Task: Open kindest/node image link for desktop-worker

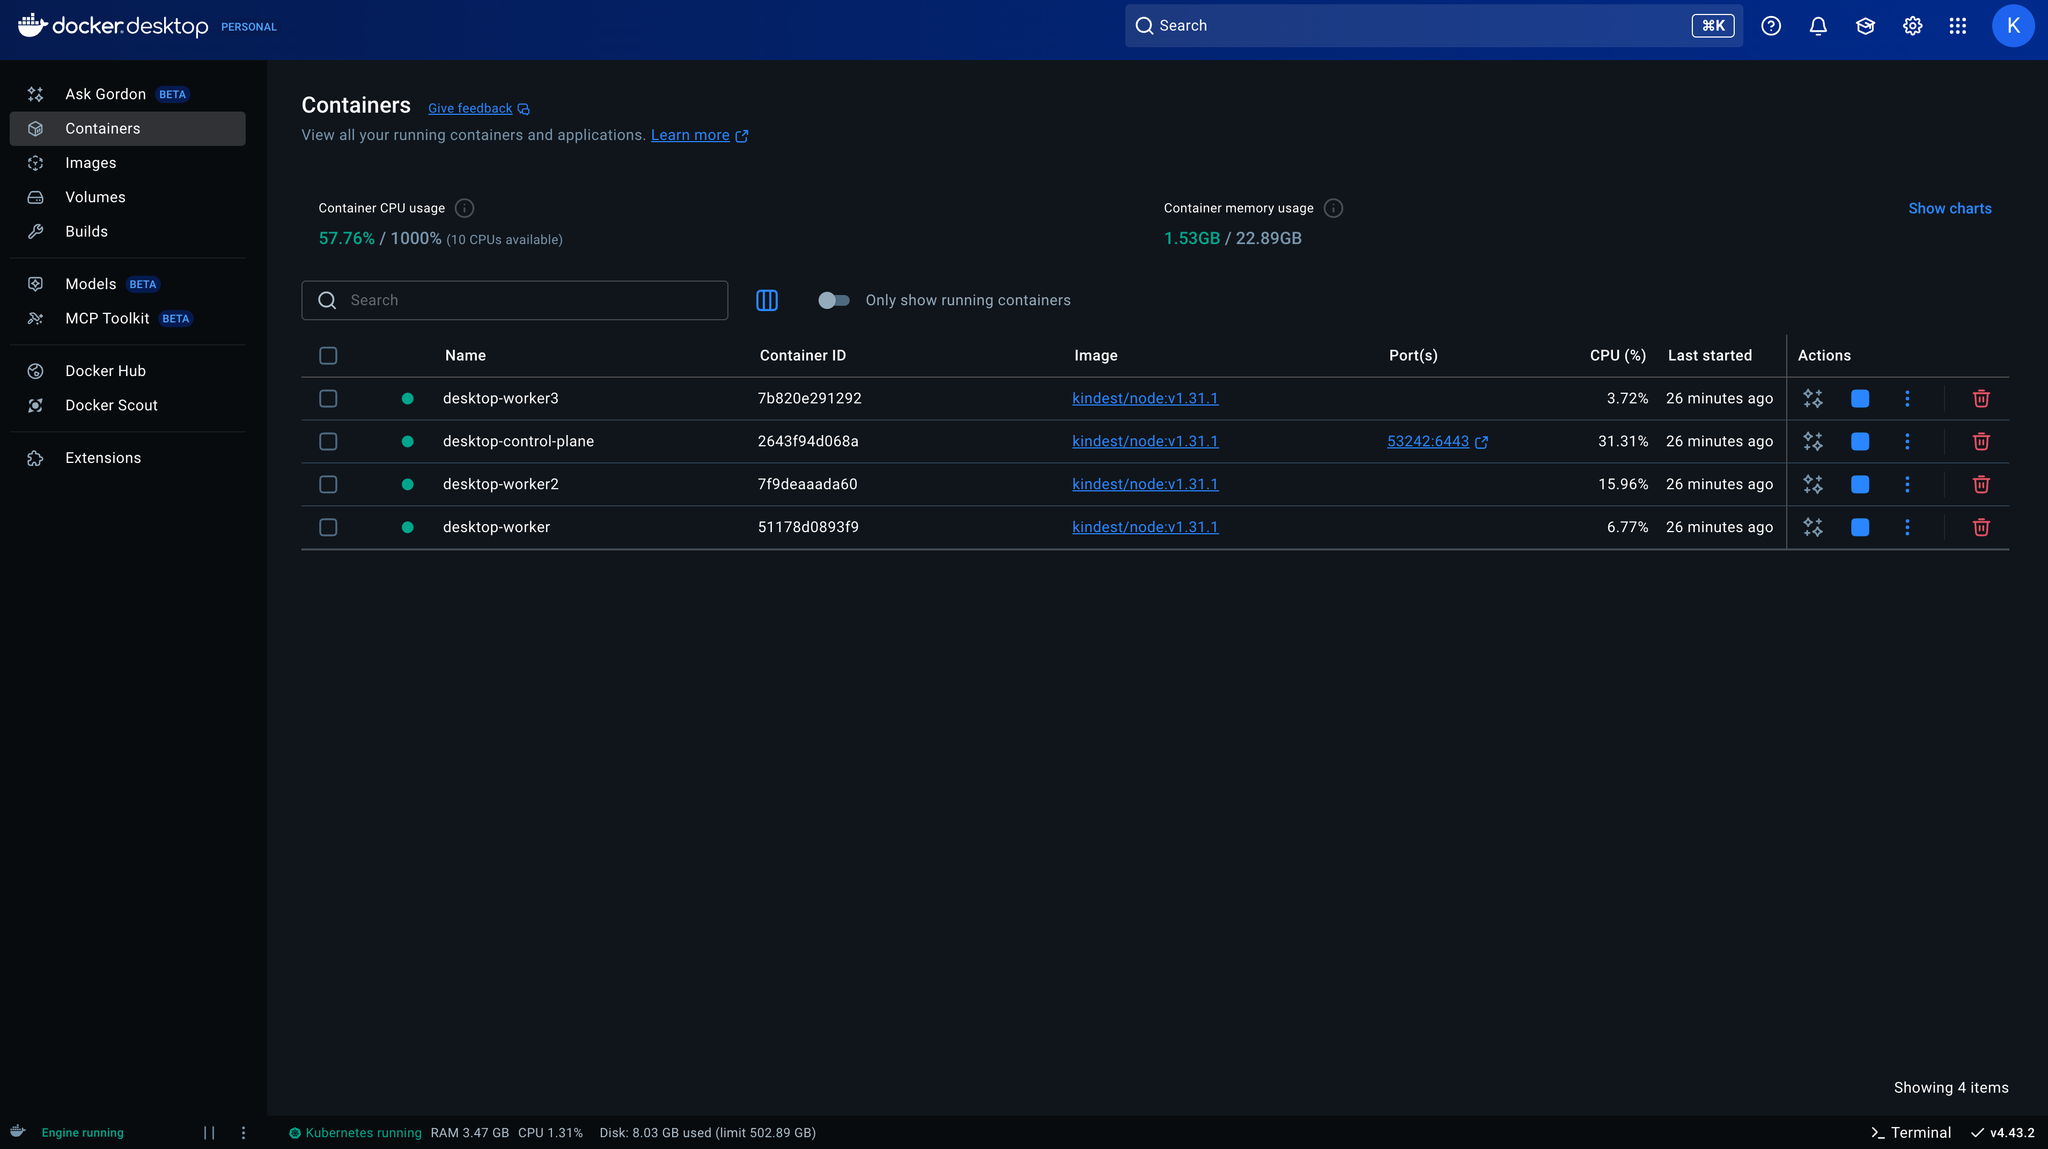Action: pos(1145,527)
